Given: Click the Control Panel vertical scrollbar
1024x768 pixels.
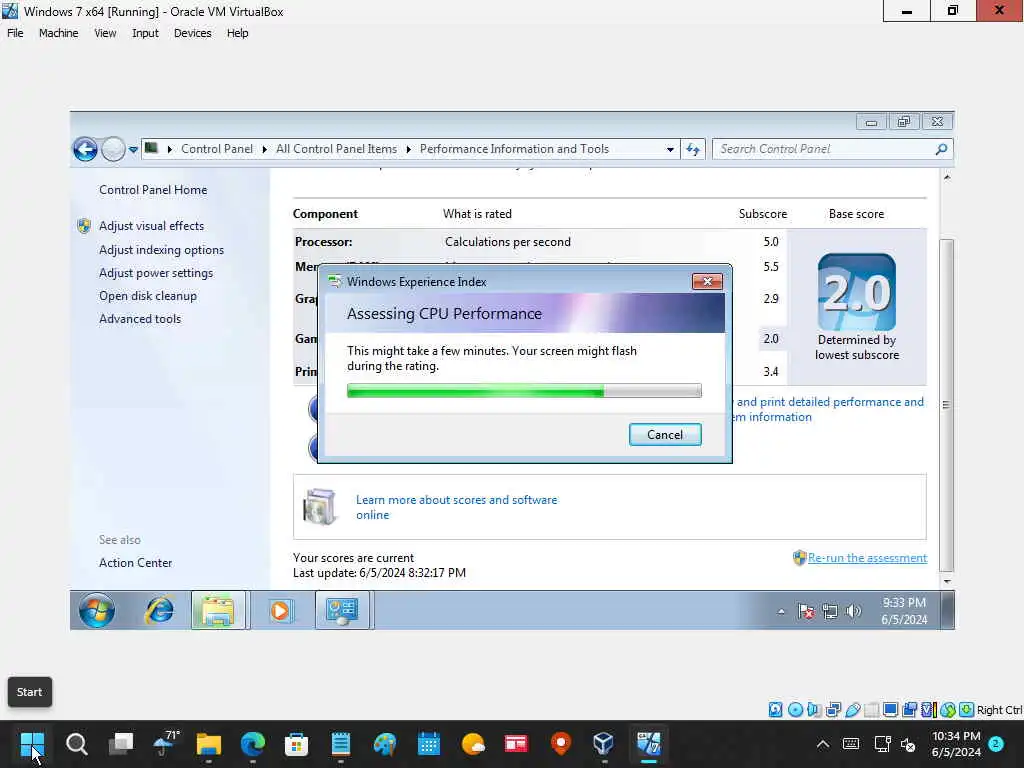Looking at the screenshot, I should pyautogui.click(x=946, y=405).
